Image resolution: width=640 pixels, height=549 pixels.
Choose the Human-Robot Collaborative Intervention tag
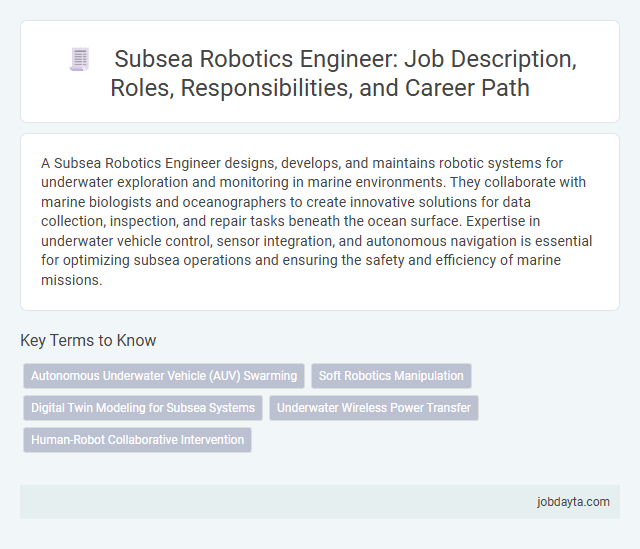coord(138,440)
